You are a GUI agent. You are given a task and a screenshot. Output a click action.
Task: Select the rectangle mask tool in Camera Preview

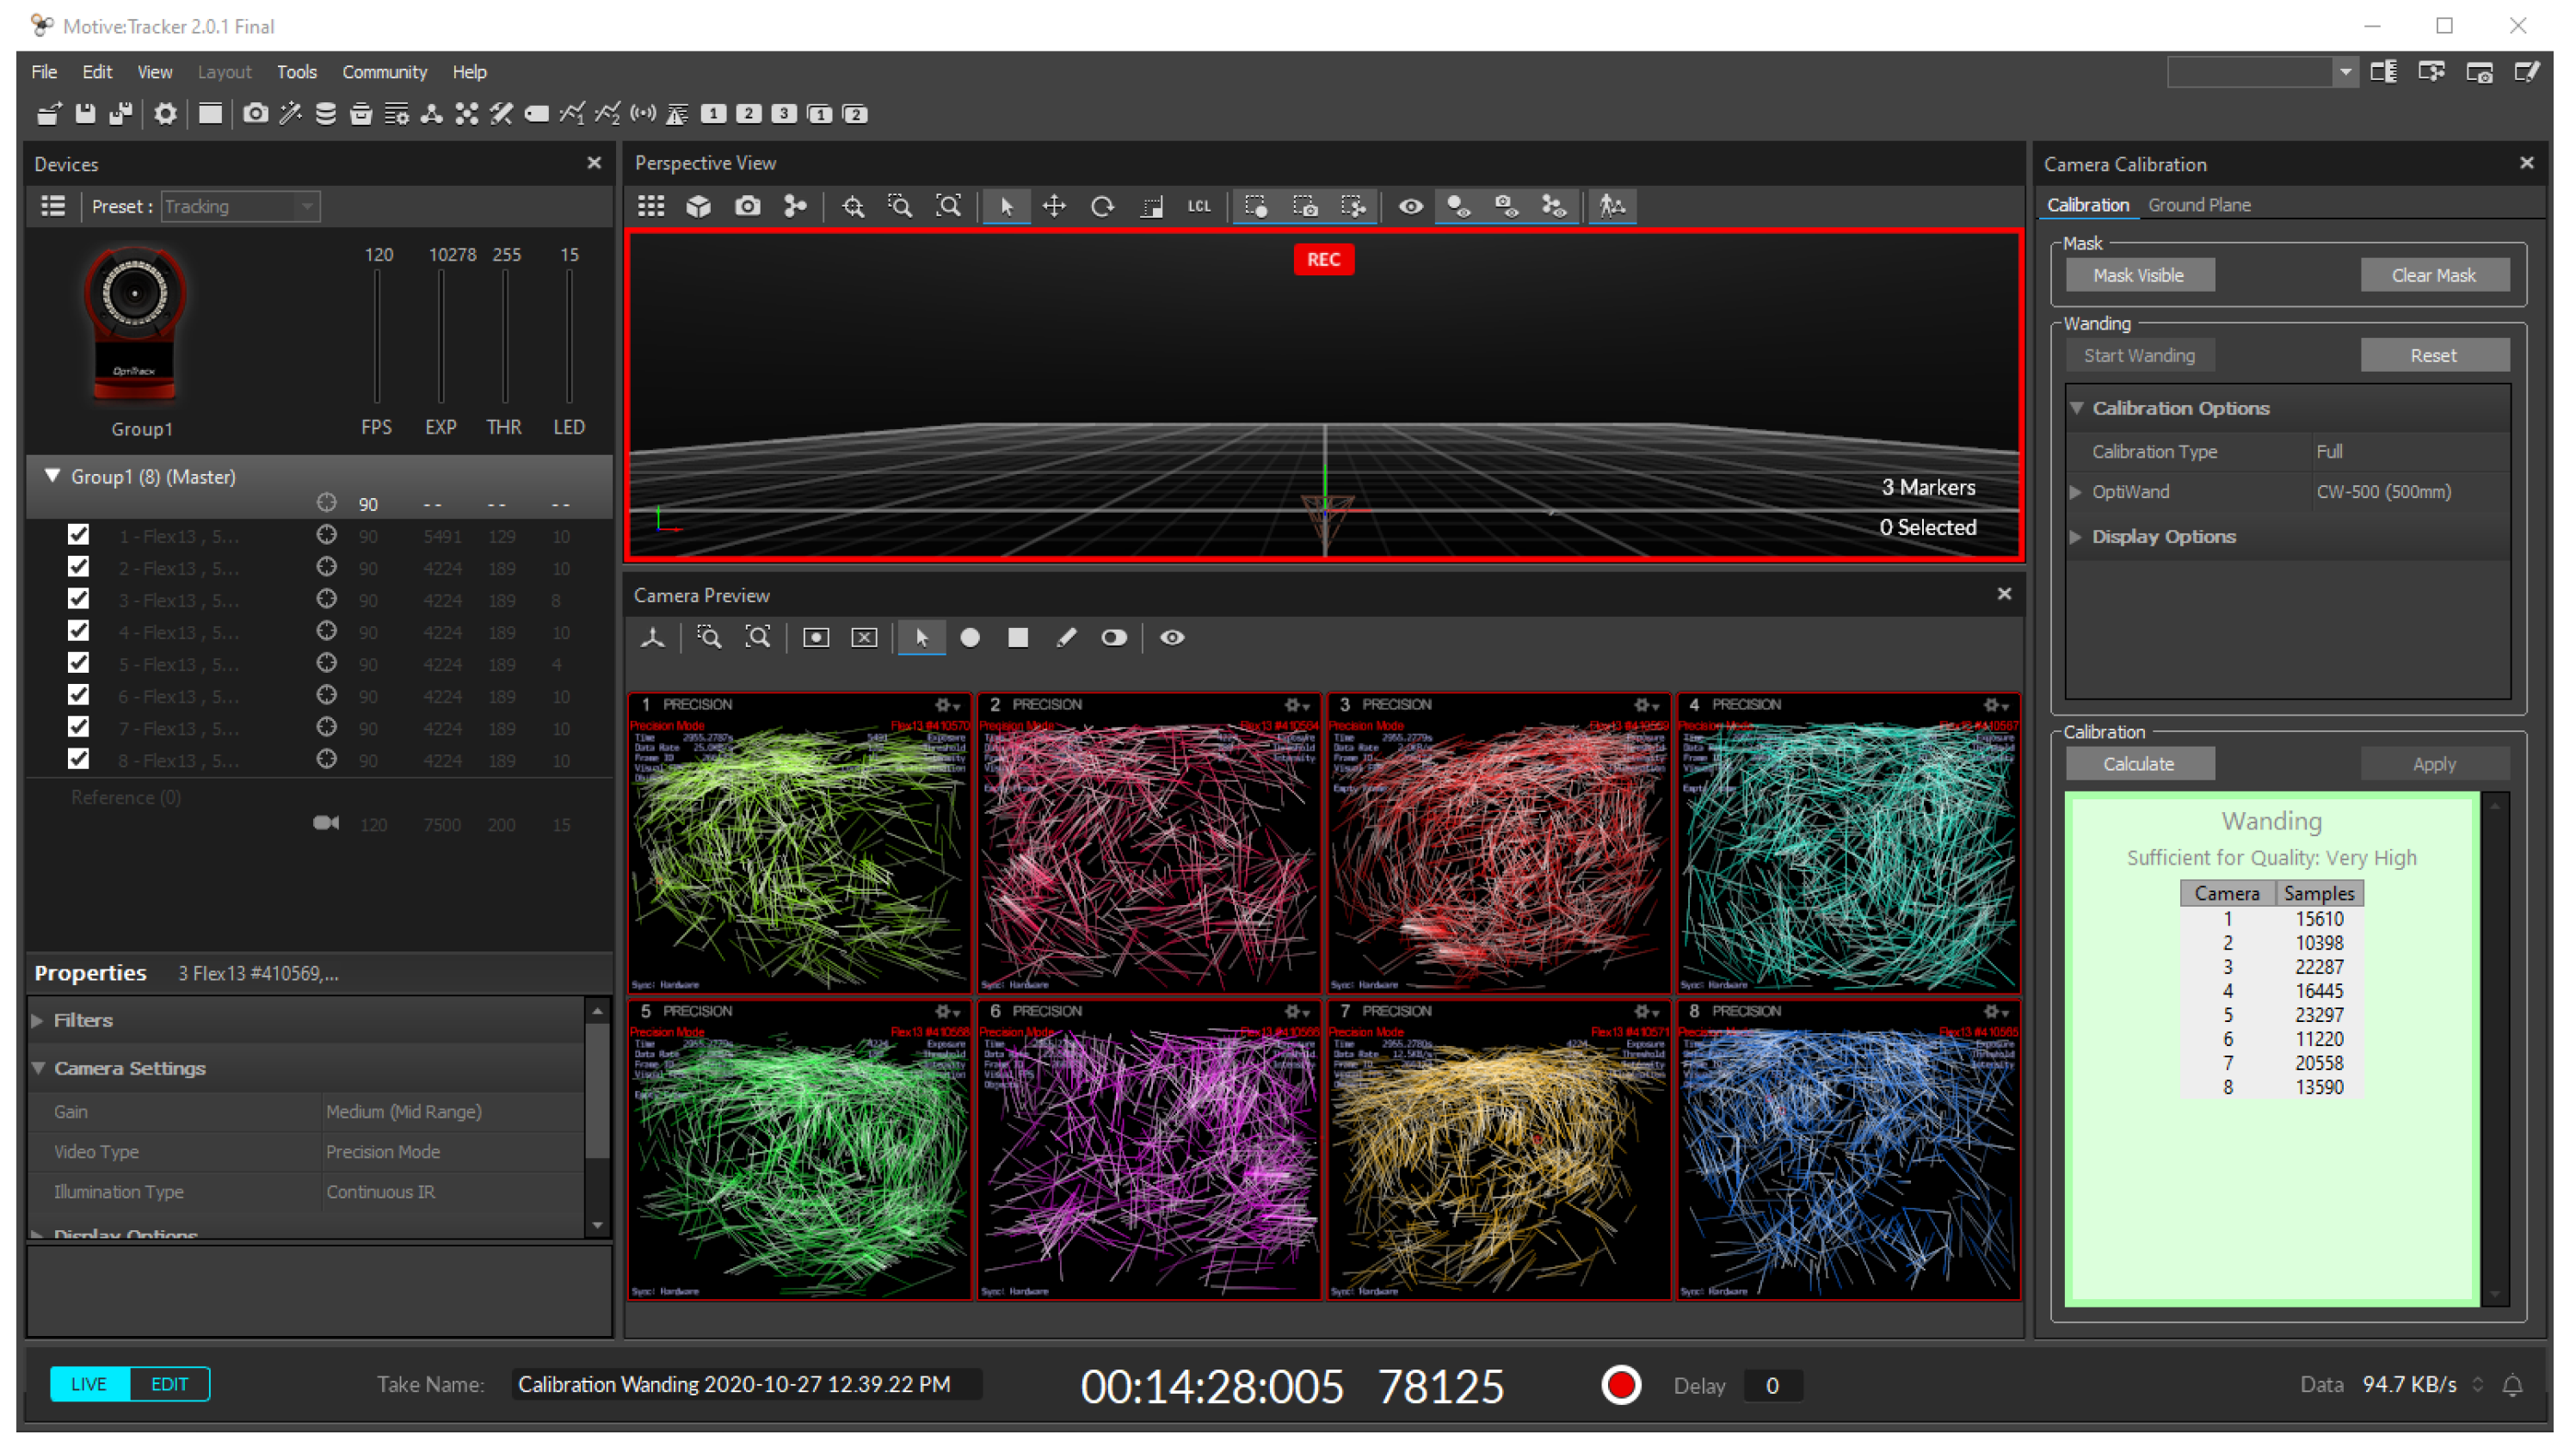[x=1017, y=638]
